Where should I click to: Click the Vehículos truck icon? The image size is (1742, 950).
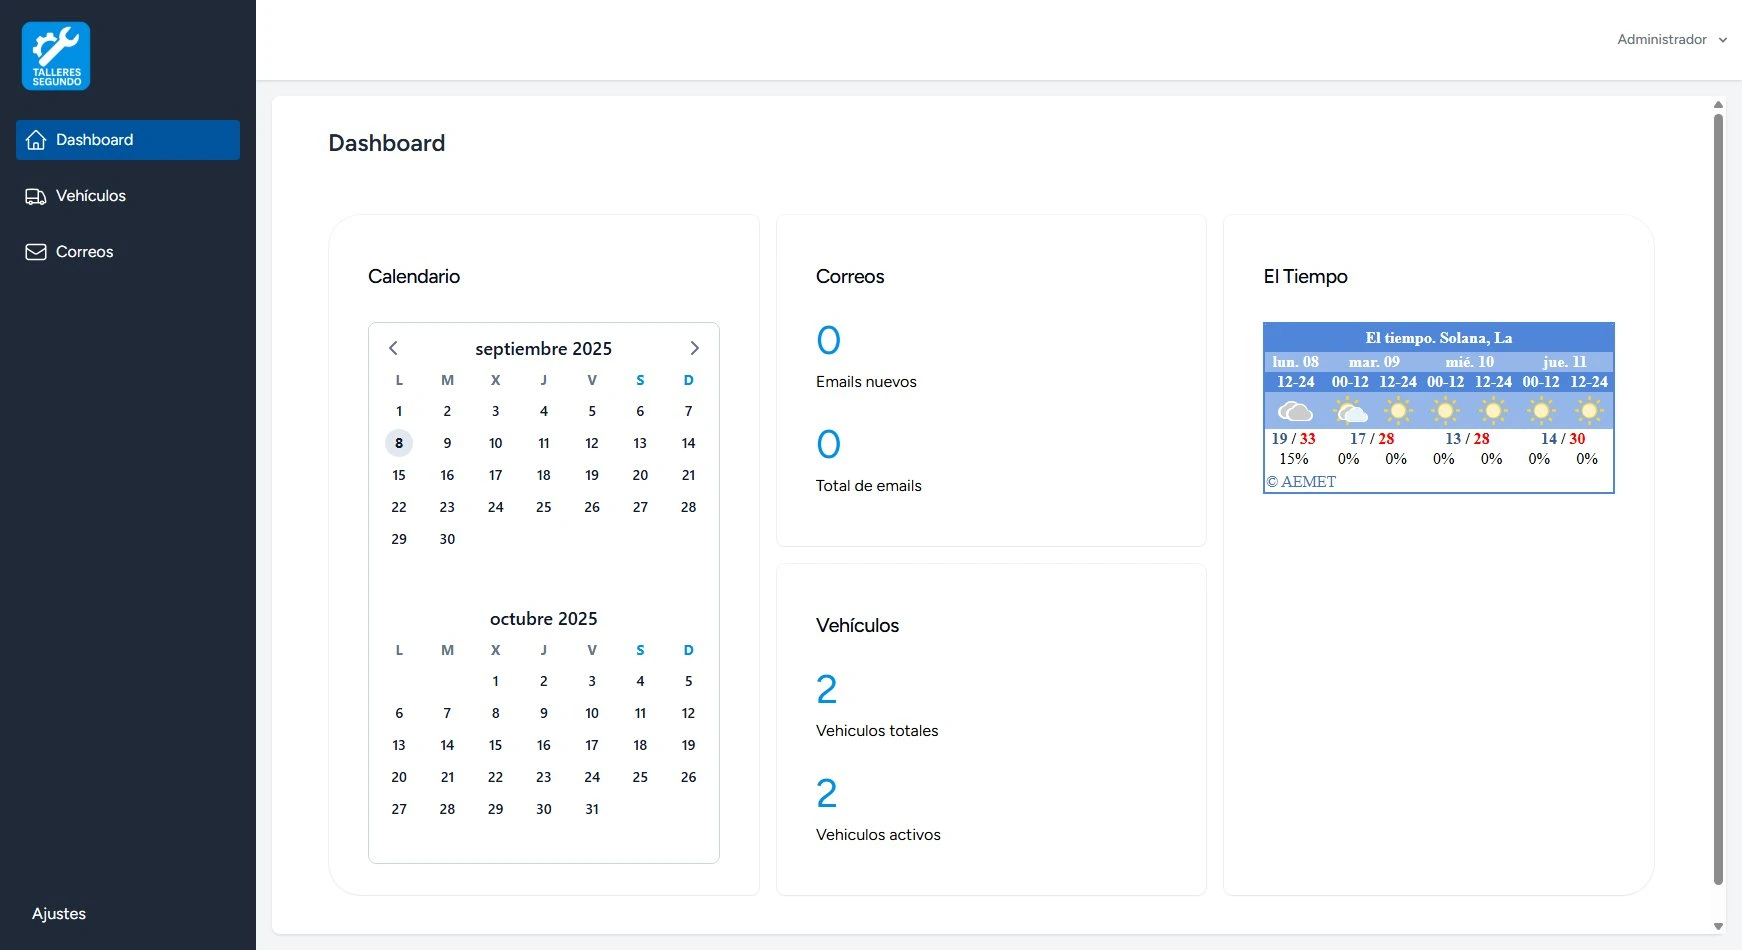(36, 196)
